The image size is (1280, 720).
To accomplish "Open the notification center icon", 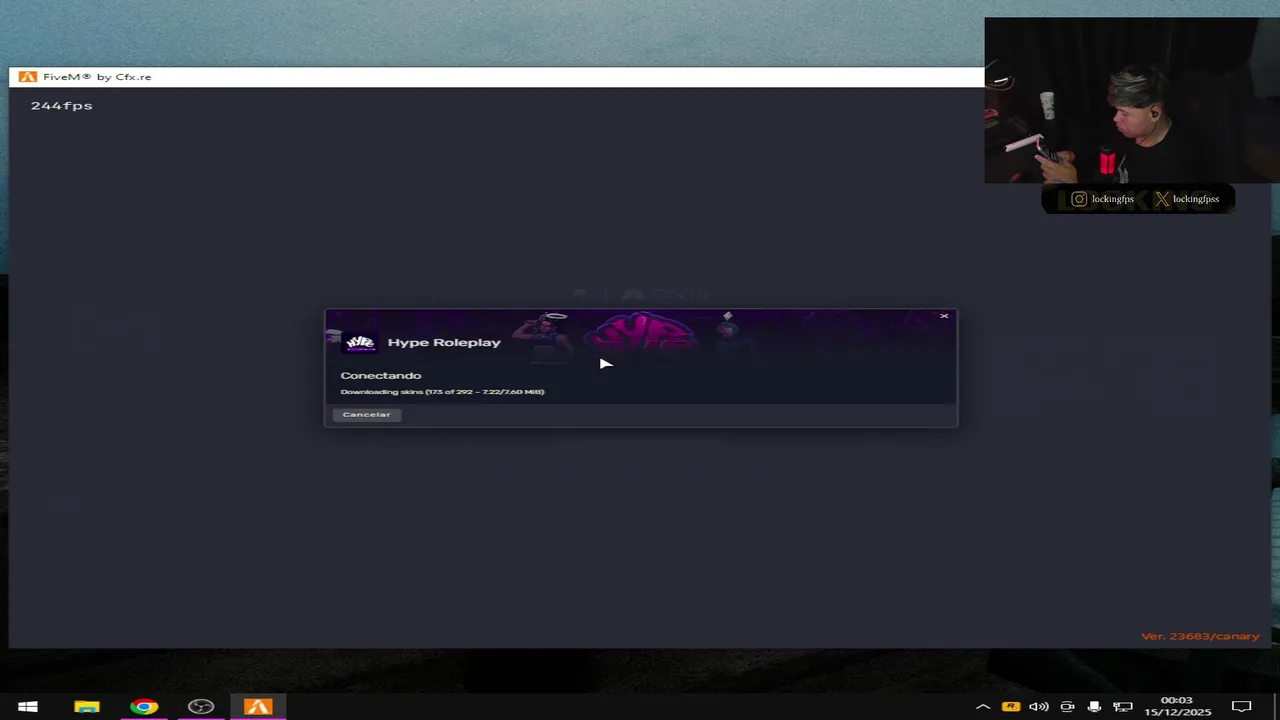I will coord(1241,707).
